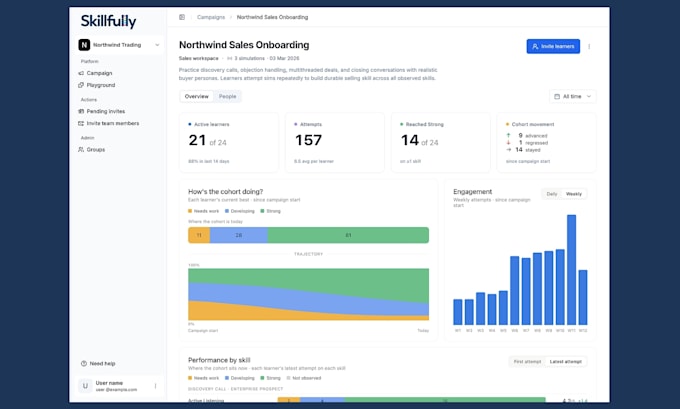Click the W6 bar in Engagement chart
The image size is (680, 409).
tap(515, 291)
